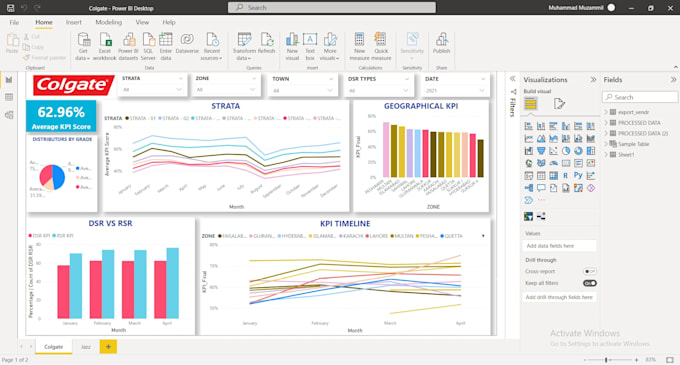The image size is (680, 365).
Task: Click Add data fields here well
Action: [x=559, y=246]
